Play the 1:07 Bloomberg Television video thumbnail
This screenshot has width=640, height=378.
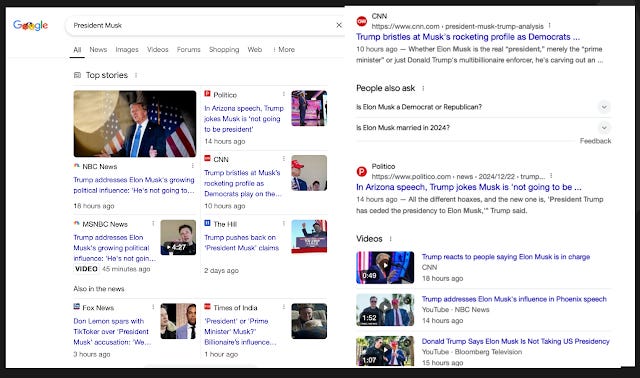point(385,351)
